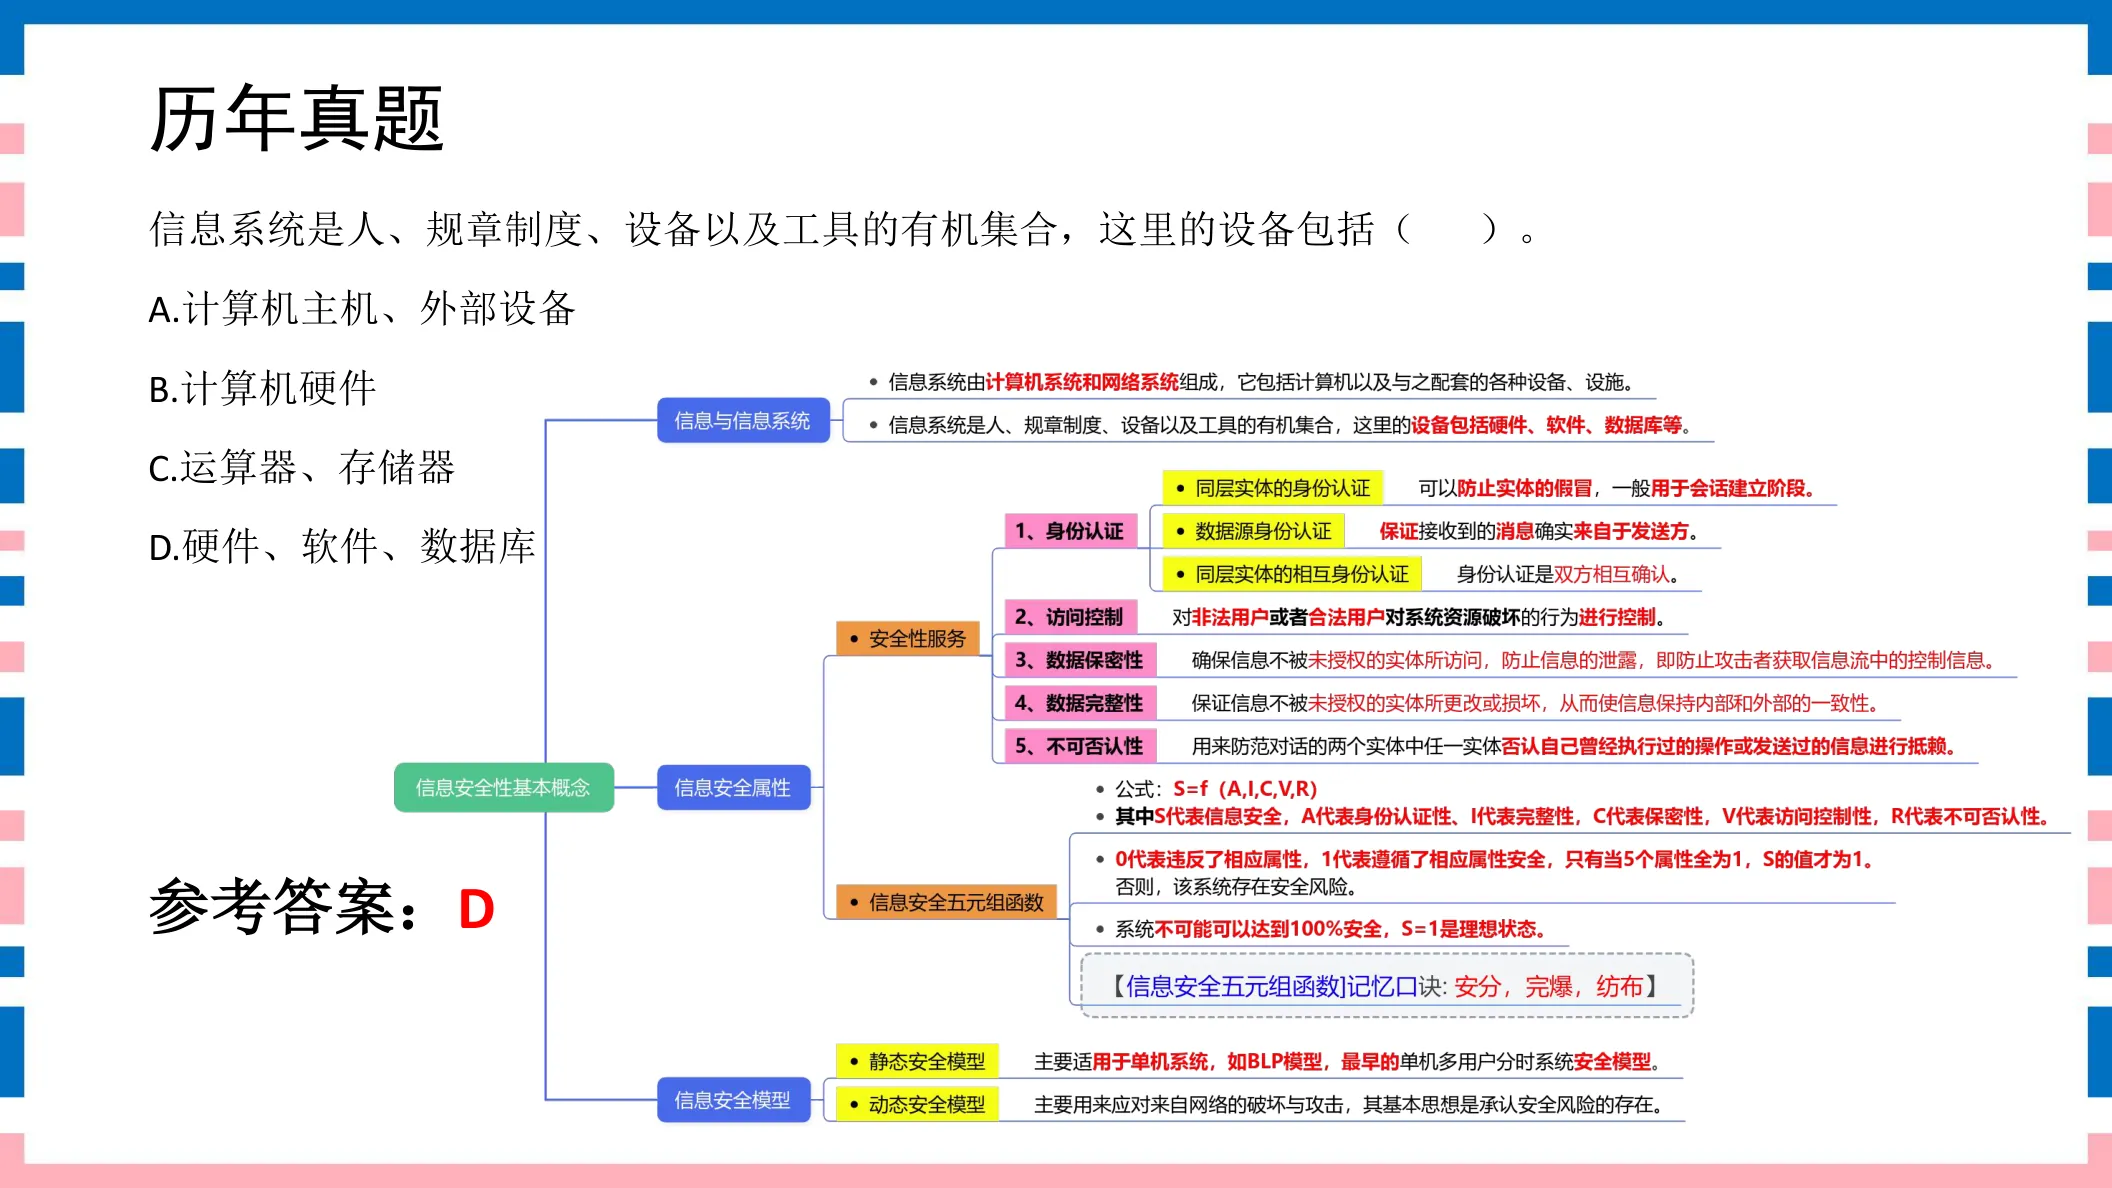The height and width of the screenshot is (1188, 2112).
Task: Select answer option B.计算机硬件
Action: (x=262, y=388)
